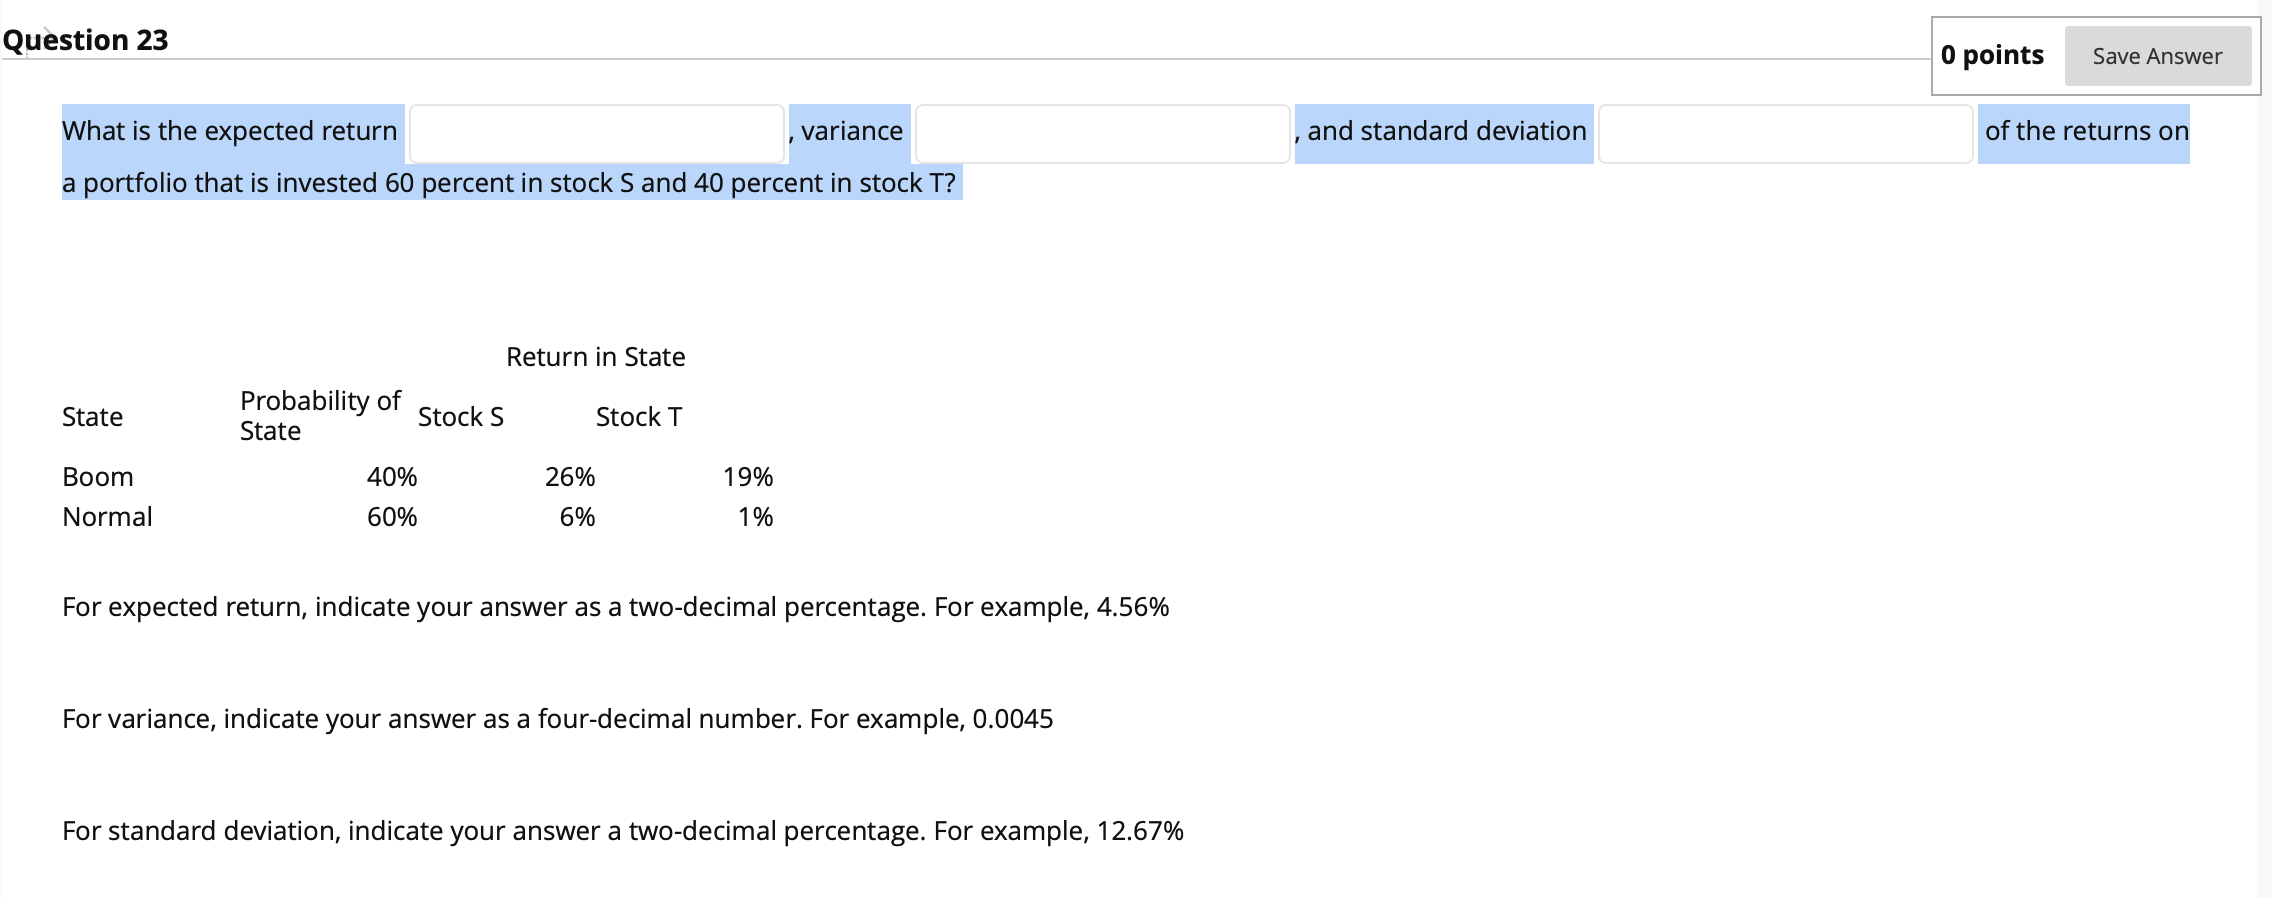Image resolution: width=2272 pixels, height=898 pixels.
Task: Click inside the expected return input field
Action: pyautogui.click(x=595, y=131)
